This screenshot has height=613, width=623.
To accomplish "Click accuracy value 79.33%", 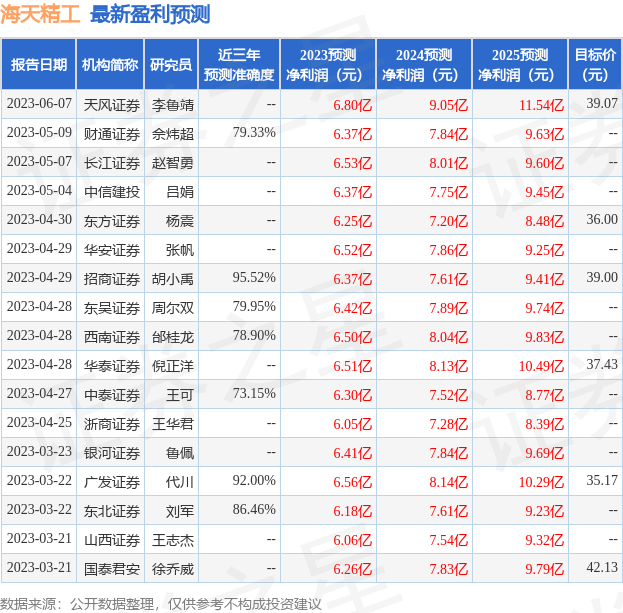I will coord(254,133).
